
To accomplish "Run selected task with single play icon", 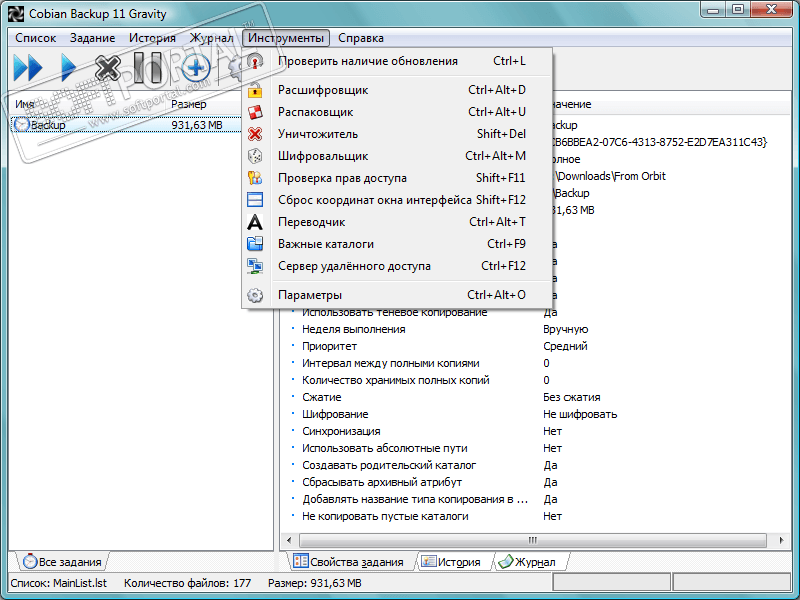I will pos(68,67).
